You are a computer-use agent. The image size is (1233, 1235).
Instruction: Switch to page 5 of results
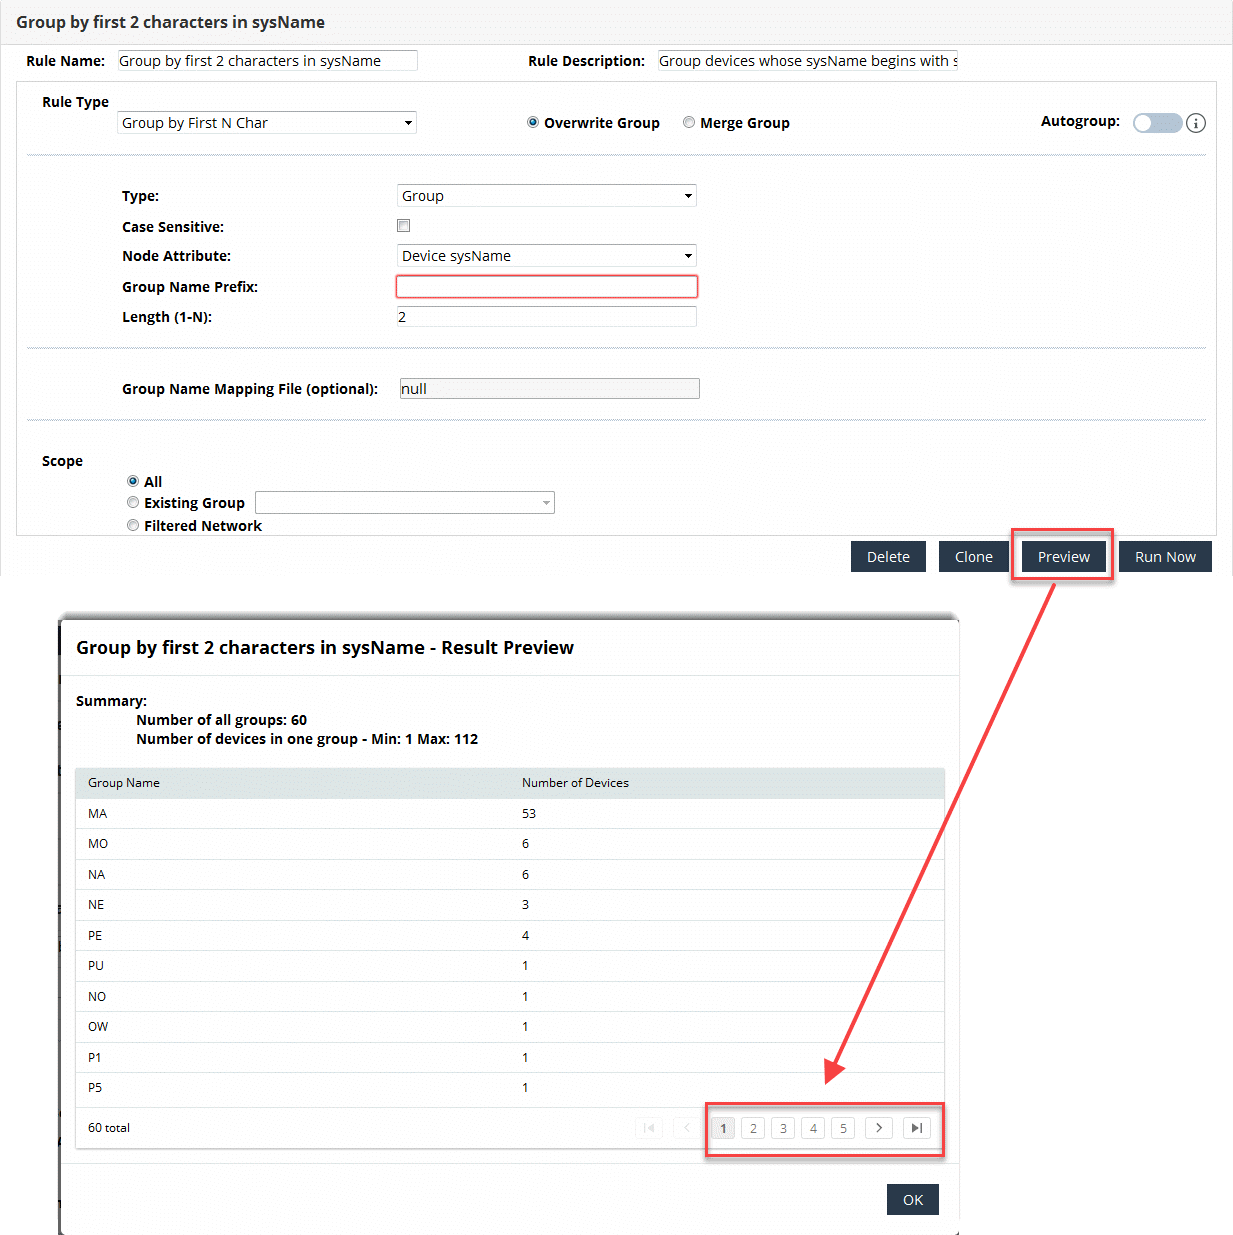[x=843, y=1128]
